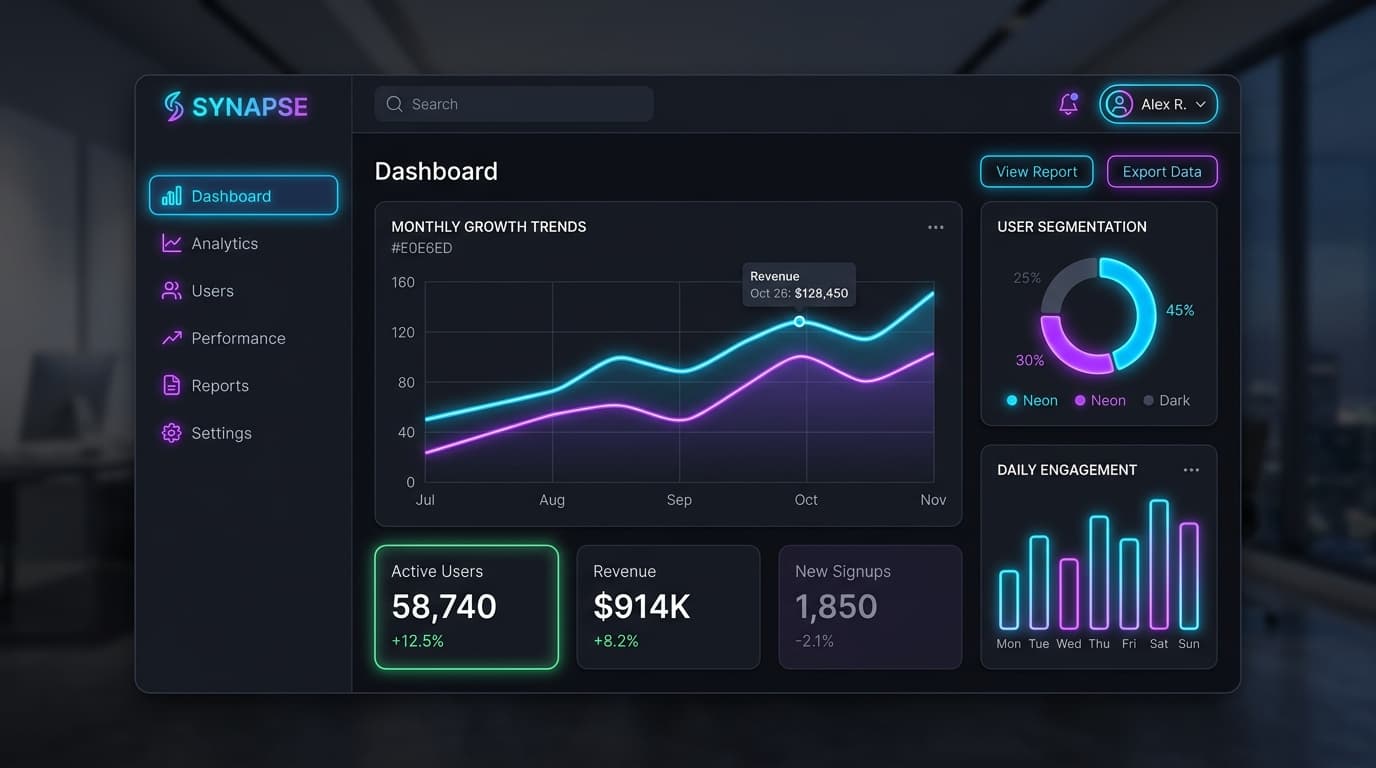Viewport: 1376px width, 768px height.
Task: Go to Analytics in the sidebar
Action: click(225, 243)
